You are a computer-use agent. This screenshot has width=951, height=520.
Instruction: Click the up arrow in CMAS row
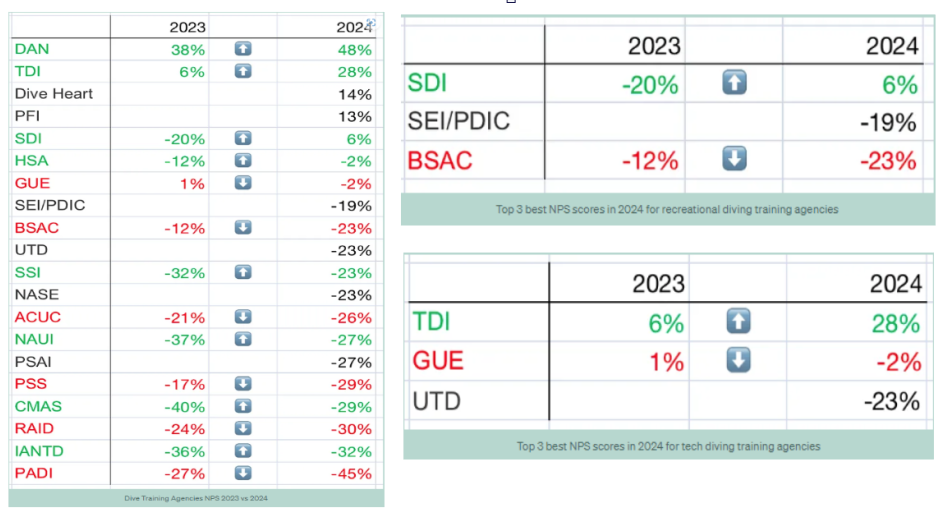point(243,406)
